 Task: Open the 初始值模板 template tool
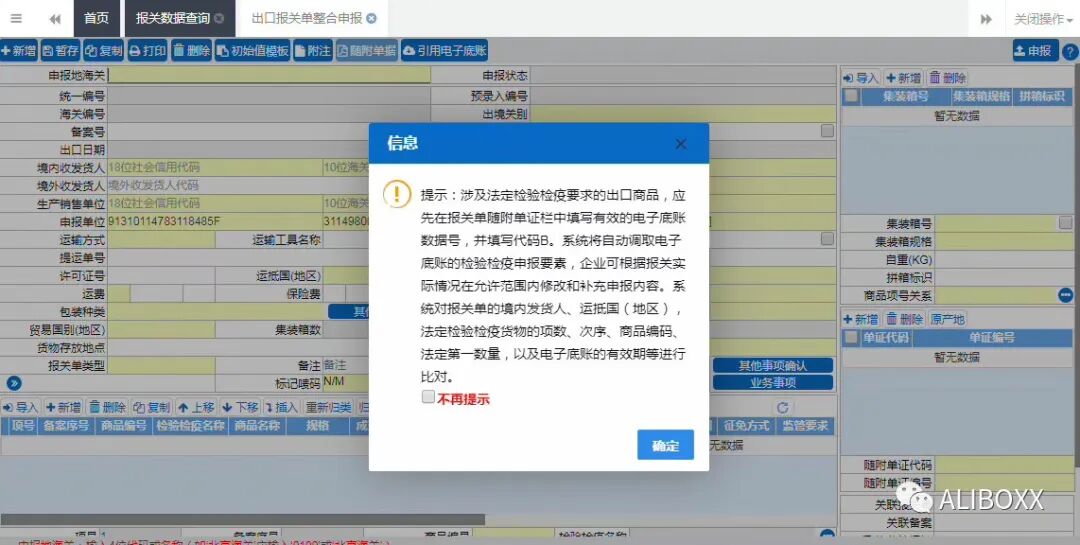[252, 50]
